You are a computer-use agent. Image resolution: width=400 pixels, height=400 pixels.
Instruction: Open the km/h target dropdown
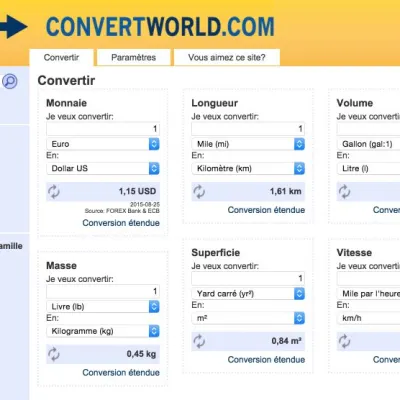point(368,318)
